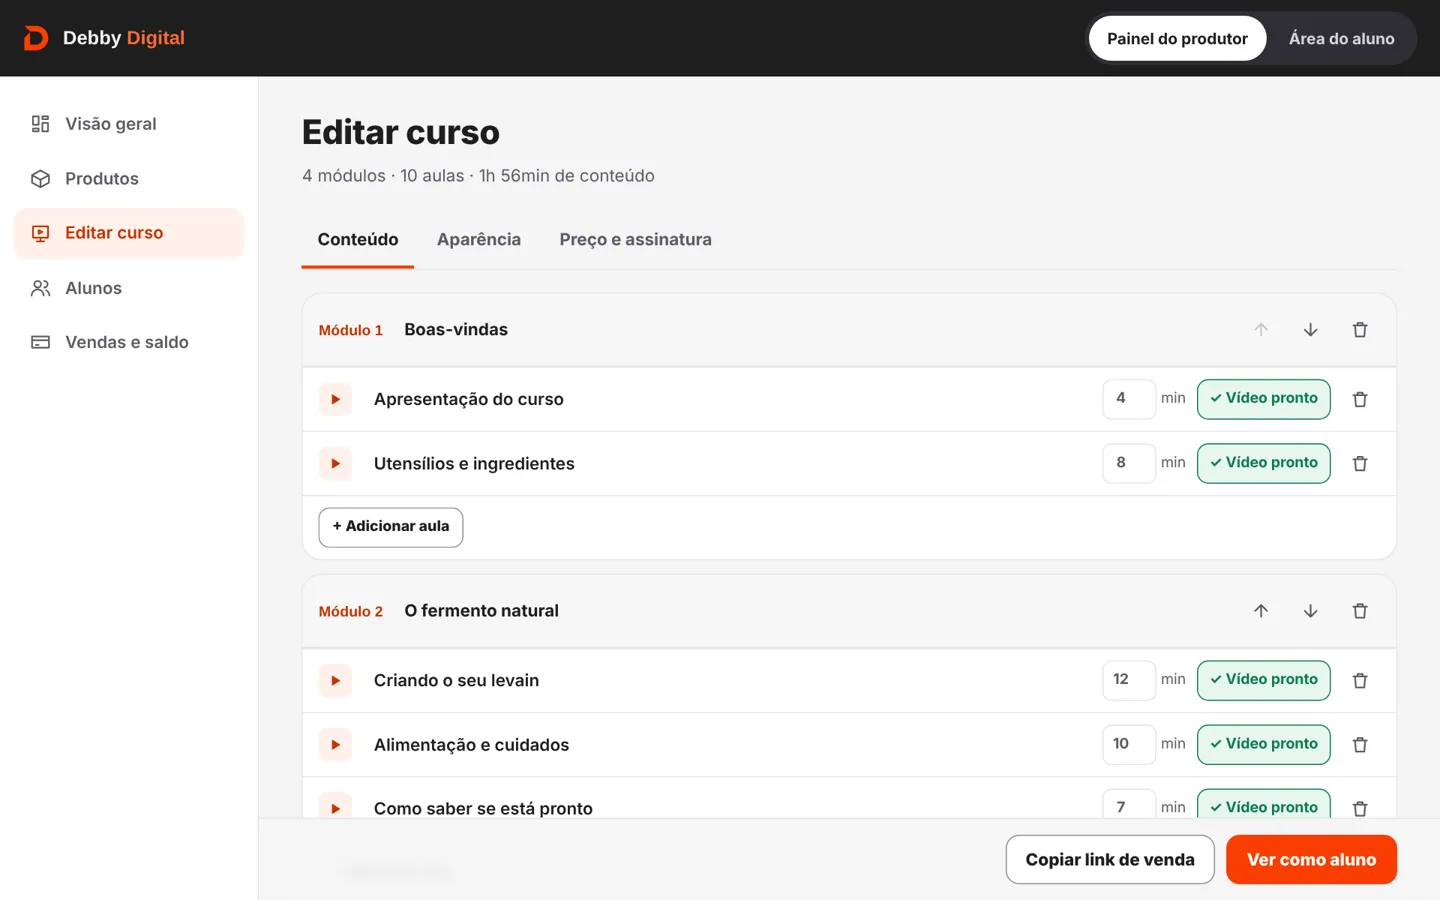Move Módulo 2 O fermento natural up
The width and height of the screenshot is (1440, 900).
(x=1261, y=611)
